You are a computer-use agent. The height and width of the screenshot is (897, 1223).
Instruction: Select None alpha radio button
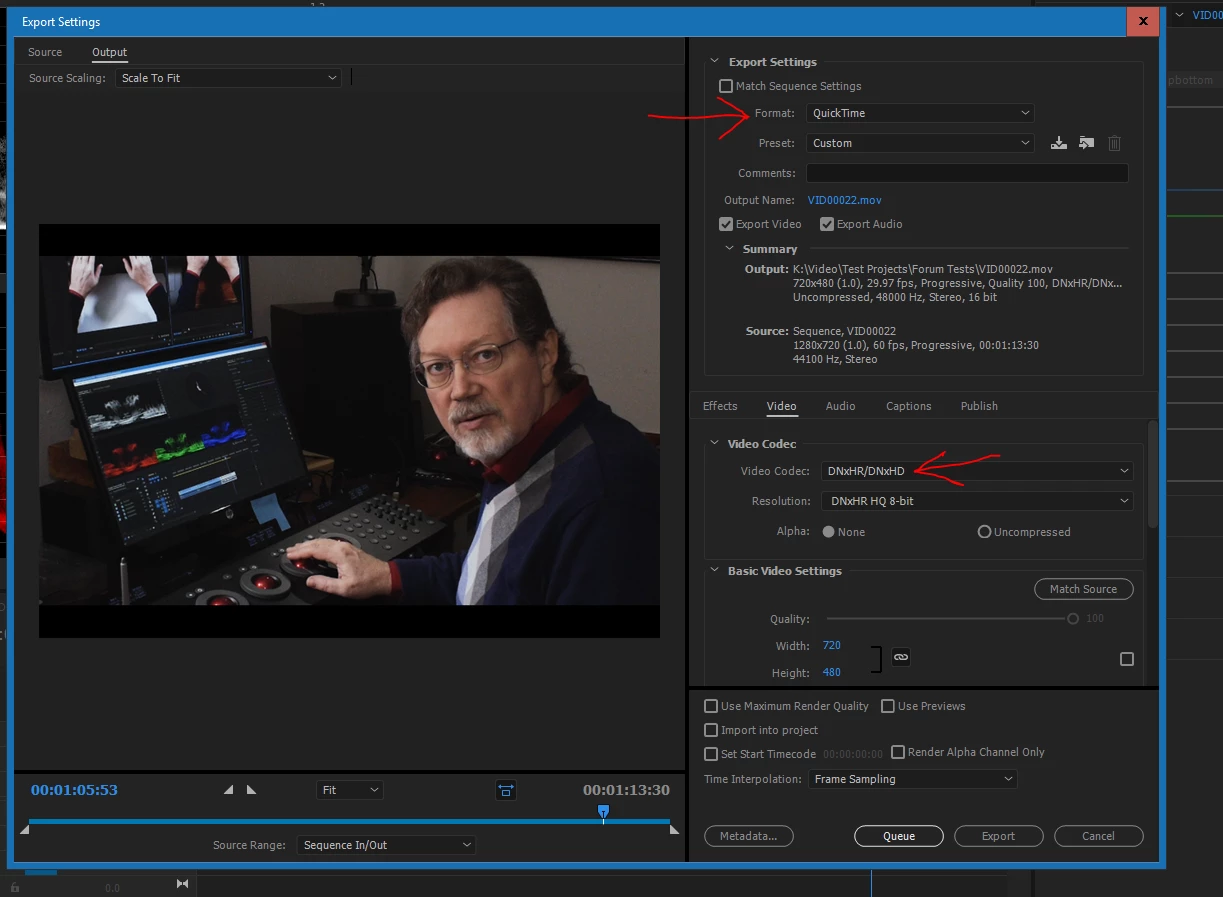[x=828, y=532]
